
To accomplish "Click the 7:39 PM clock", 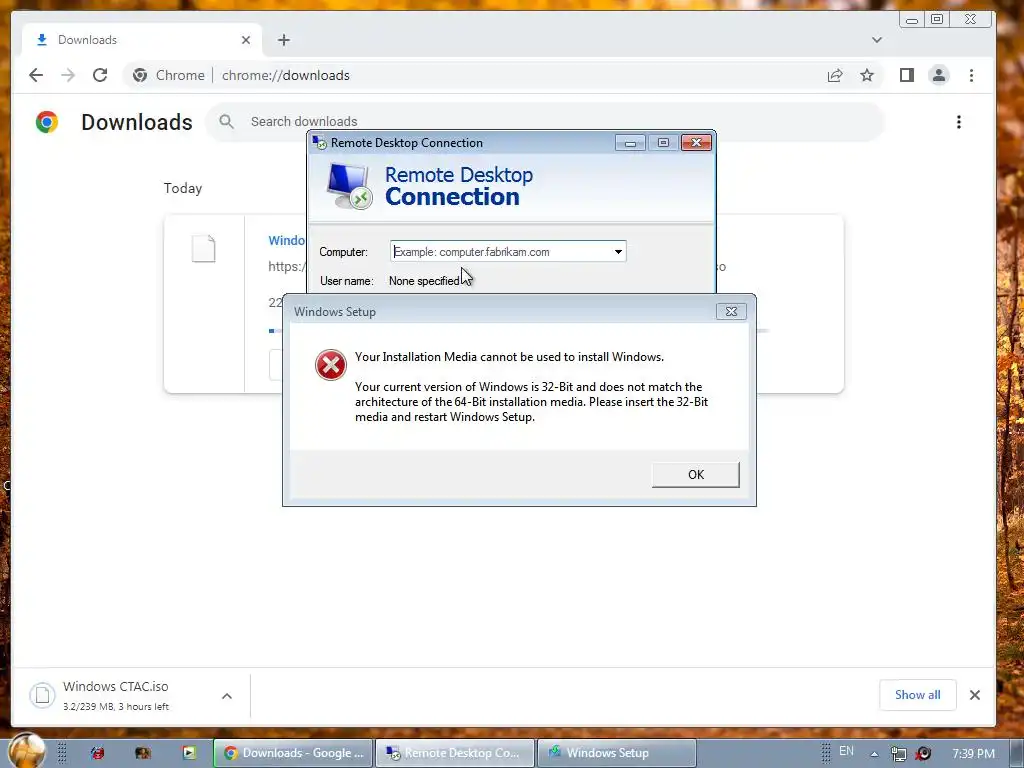I will (x=973, y=754).
